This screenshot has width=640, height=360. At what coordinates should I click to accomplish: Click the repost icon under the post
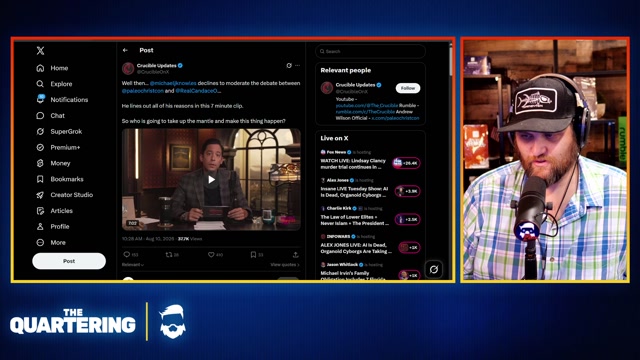tap(169, 254)
